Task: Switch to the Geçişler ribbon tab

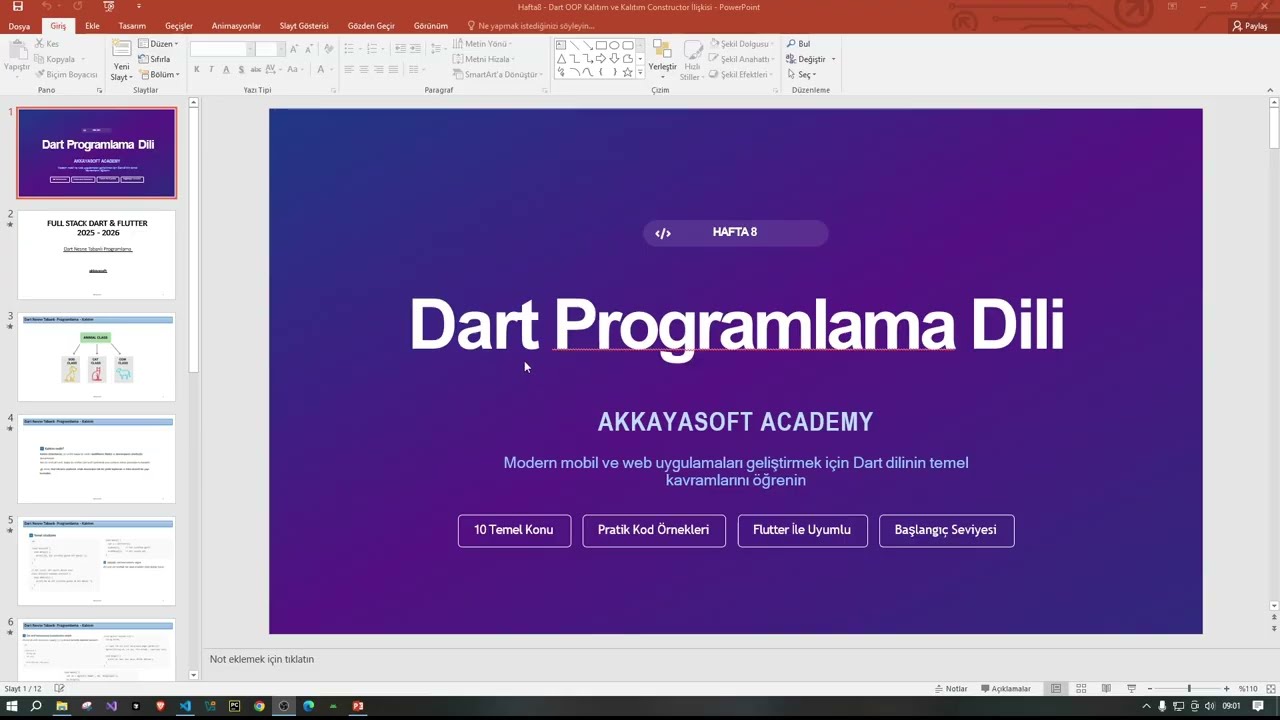Action: 179,26
